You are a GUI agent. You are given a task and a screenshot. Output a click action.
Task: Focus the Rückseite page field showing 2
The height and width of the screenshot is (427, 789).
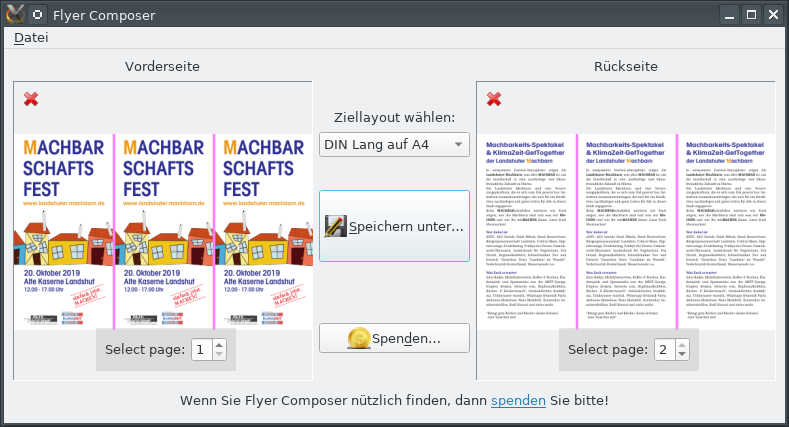665,350
